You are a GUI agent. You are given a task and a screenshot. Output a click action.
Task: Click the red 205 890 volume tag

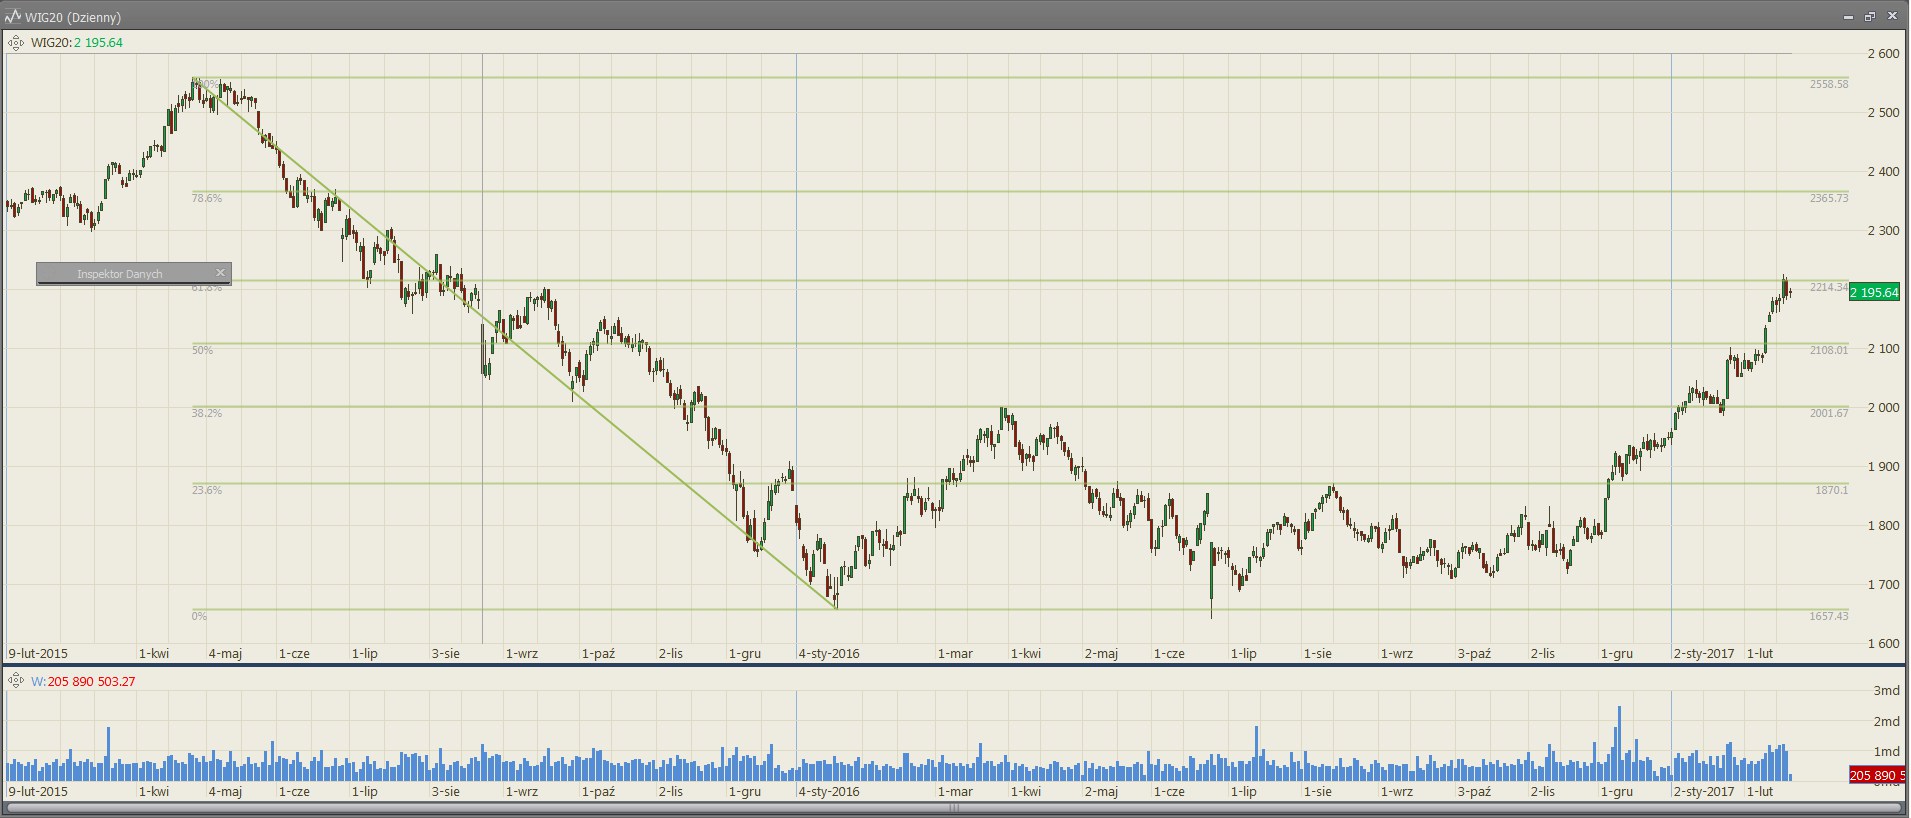point(1876,775)
